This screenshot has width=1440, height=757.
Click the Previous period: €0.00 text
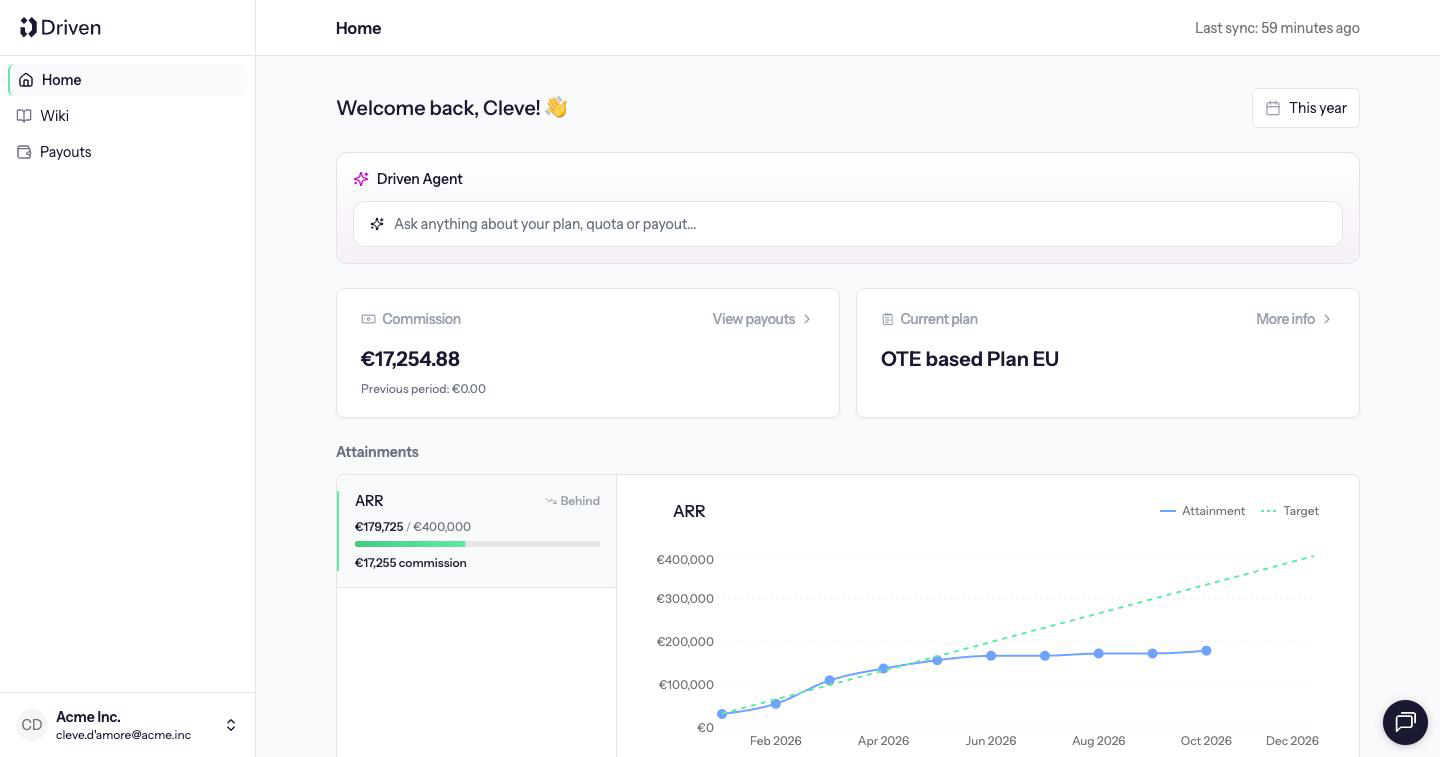423,389
